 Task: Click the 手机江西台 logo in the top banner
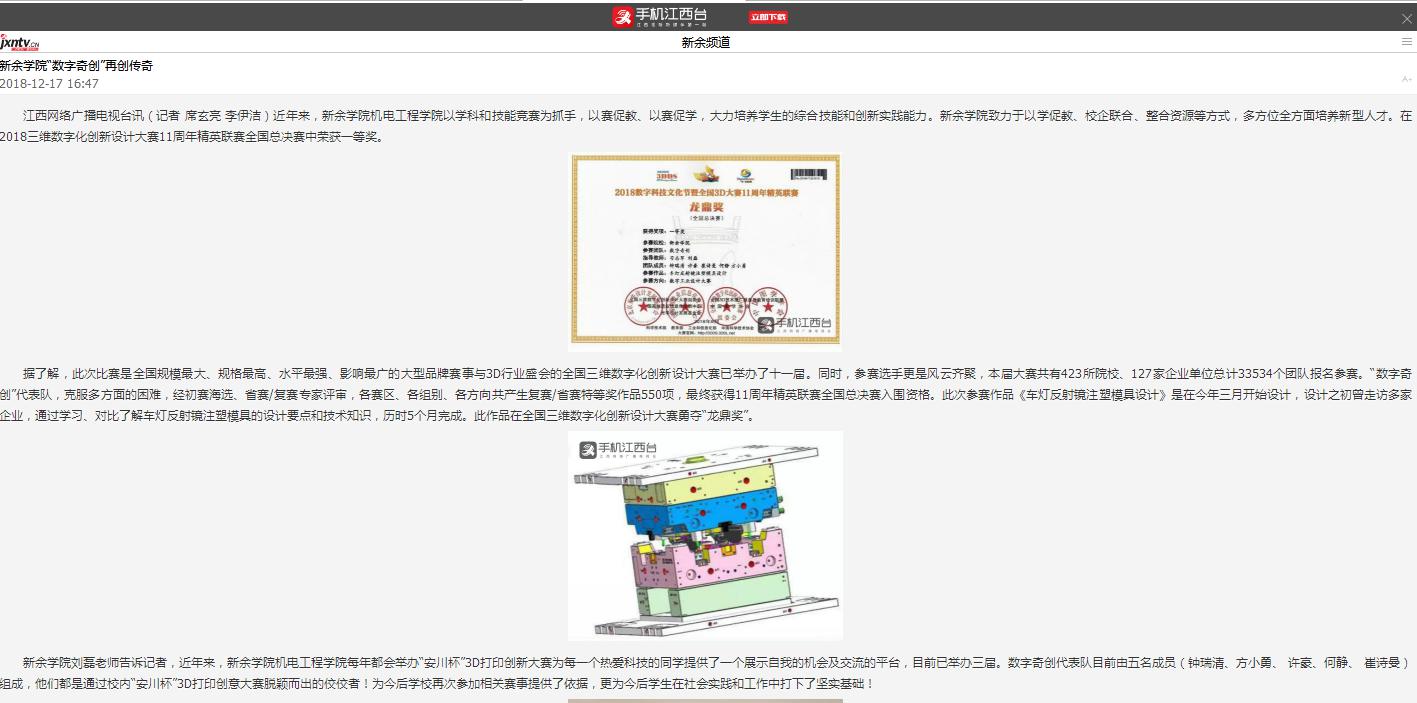(x=660, y=16)
